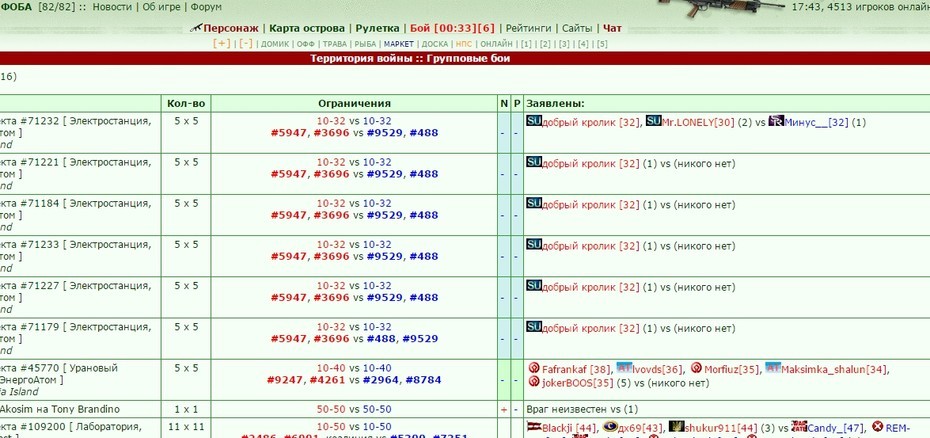Click red round icon before Morfiuz
This screenshot has height=438, width=930.
coord(696,369)
